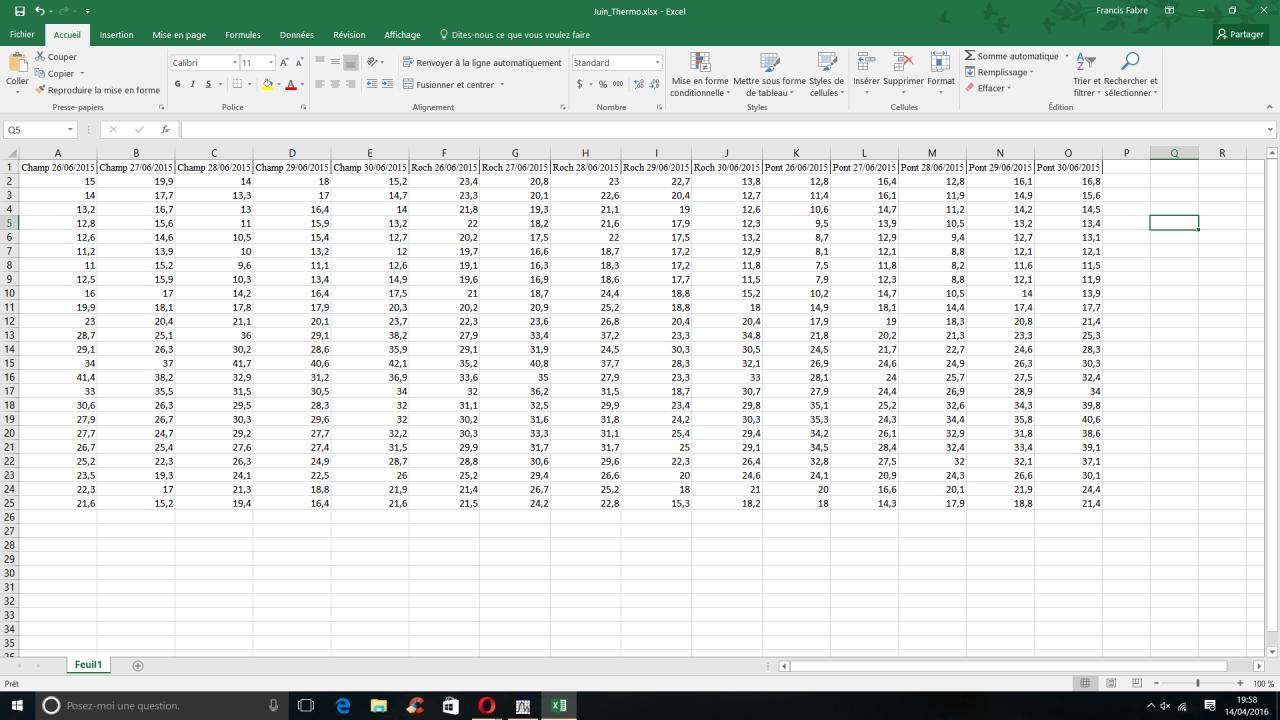
Task: Apply the red font color
Action: click(x=291, y=85)
